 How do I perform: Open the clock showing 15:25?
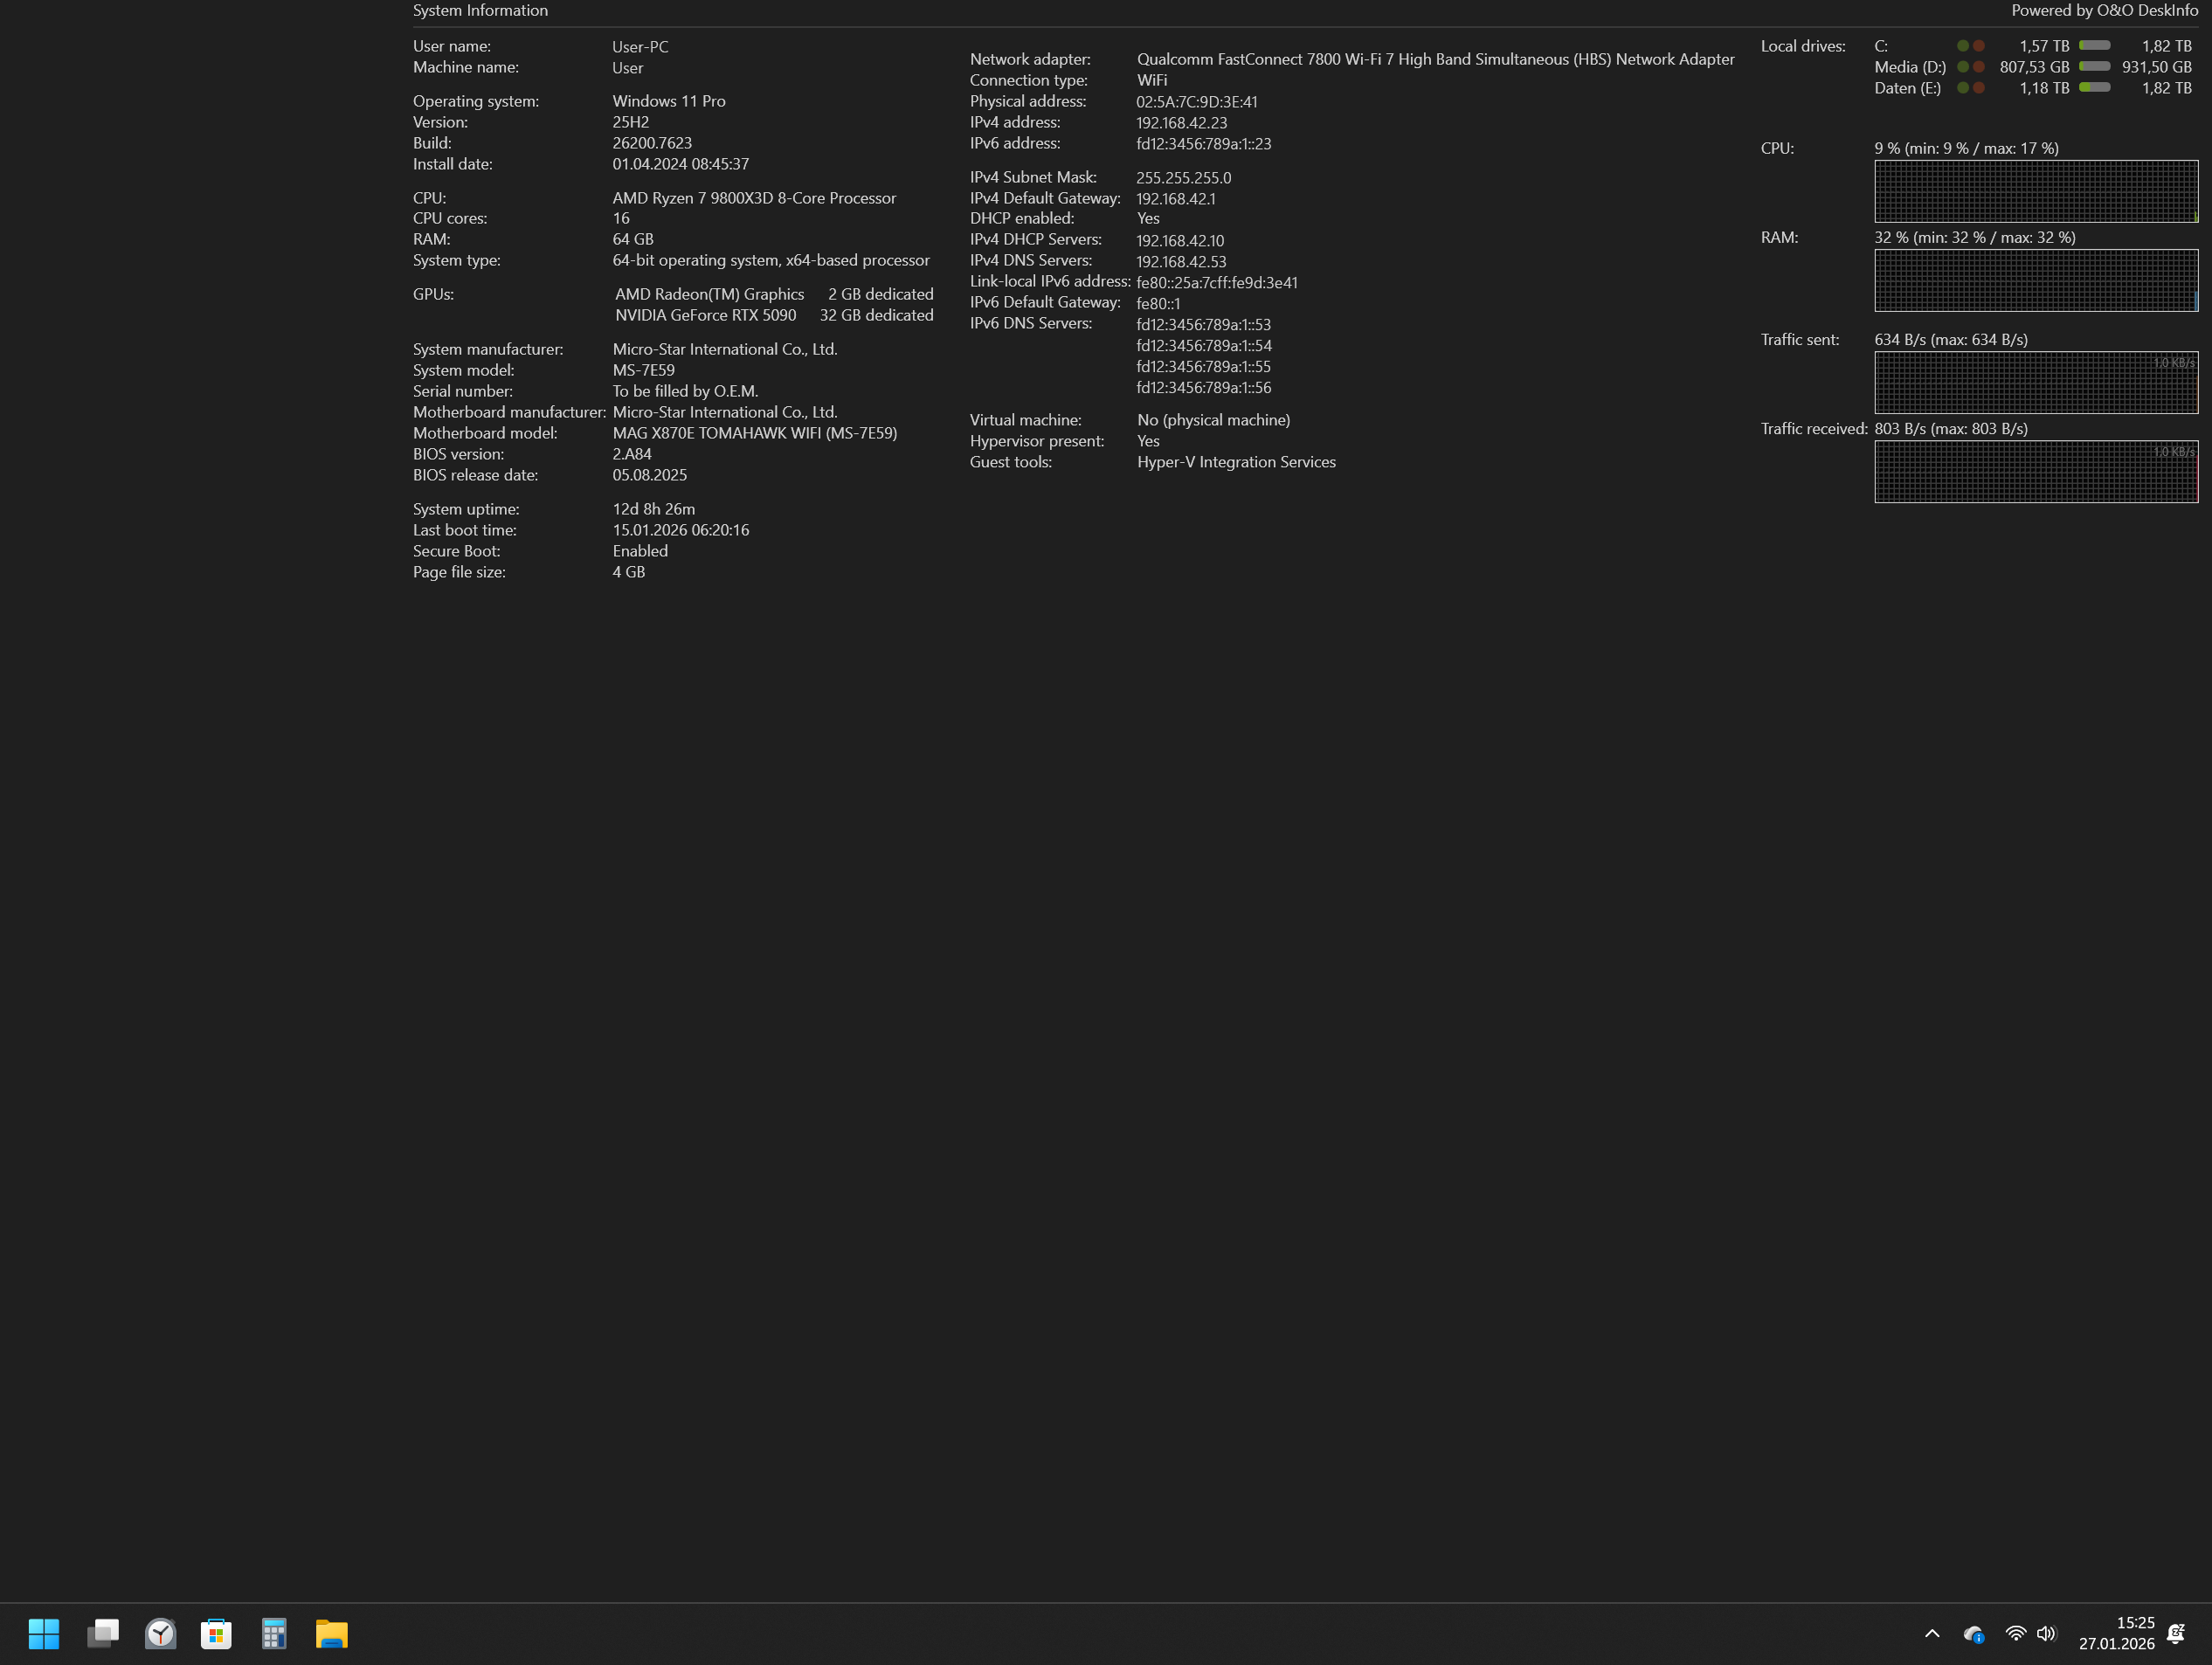pos(2116,1633)
